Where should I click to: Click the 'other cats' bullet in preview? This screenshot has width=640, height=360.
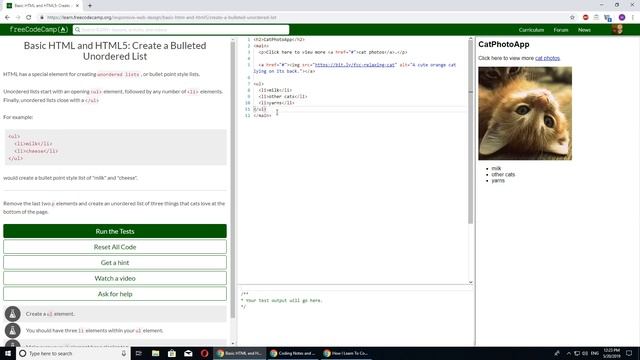[503, 174]
